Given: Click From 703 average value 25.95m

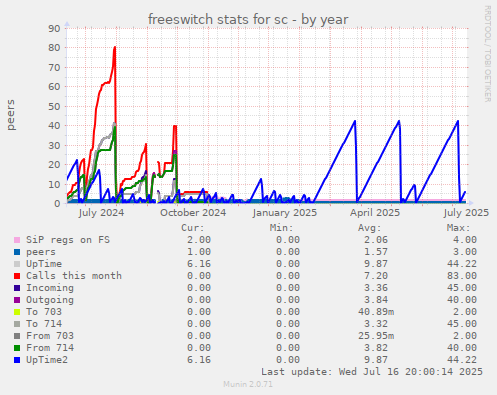Looking at the screenshot, I should pyautogui.click(x=376, y=336).
